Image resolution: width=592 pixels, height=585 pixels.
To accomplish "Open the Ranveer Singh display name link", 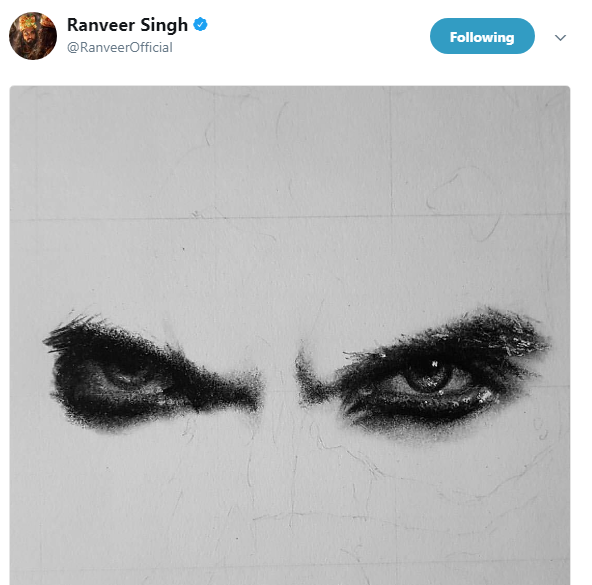I will (127, 25).
